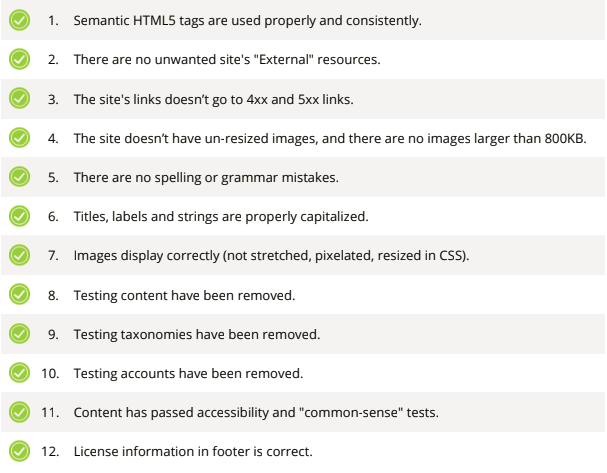The height and width of the screenshot is (473, 607).
Task: Click the check icon beside External resources item
Action: click(19, 59)
